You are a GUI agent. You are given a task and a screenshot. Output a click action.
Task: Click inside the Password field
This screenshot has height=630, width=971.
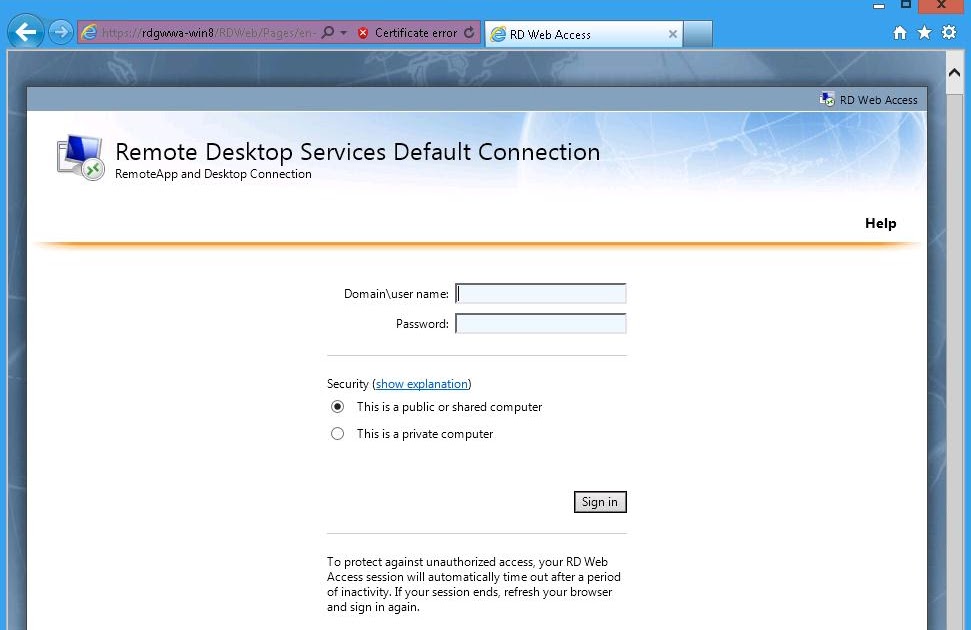click(x=540, y=323)
